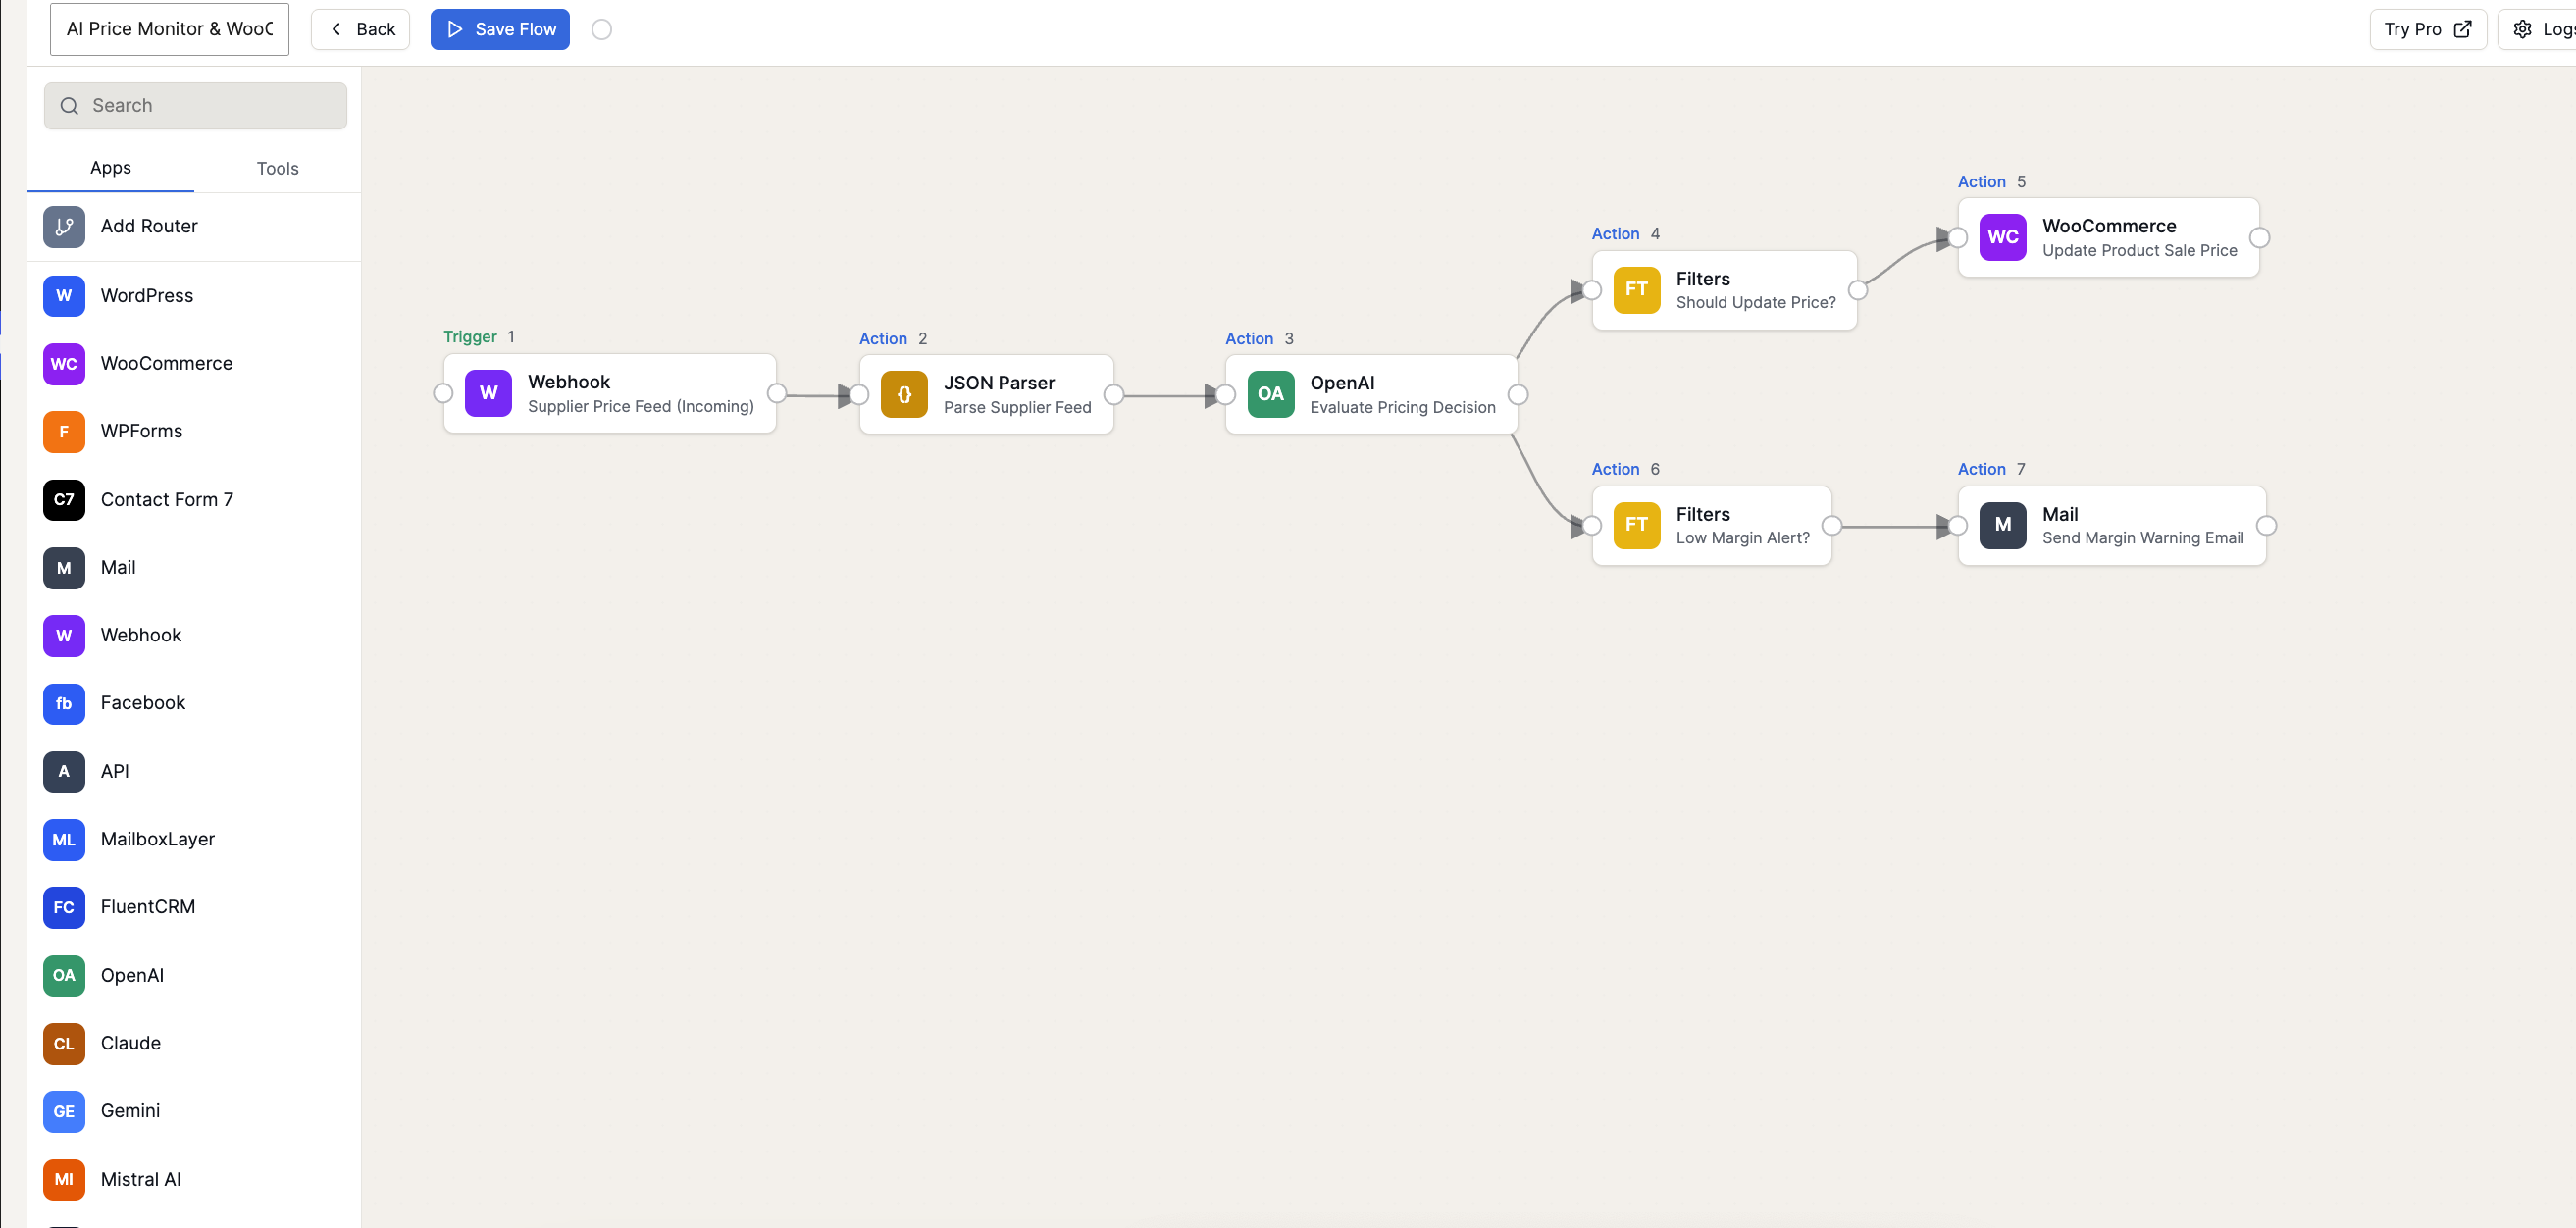2576x1228 pixels.
Task: Click the 'MailboxLayer' sidebar label
Action: click(x=158, y=840)
